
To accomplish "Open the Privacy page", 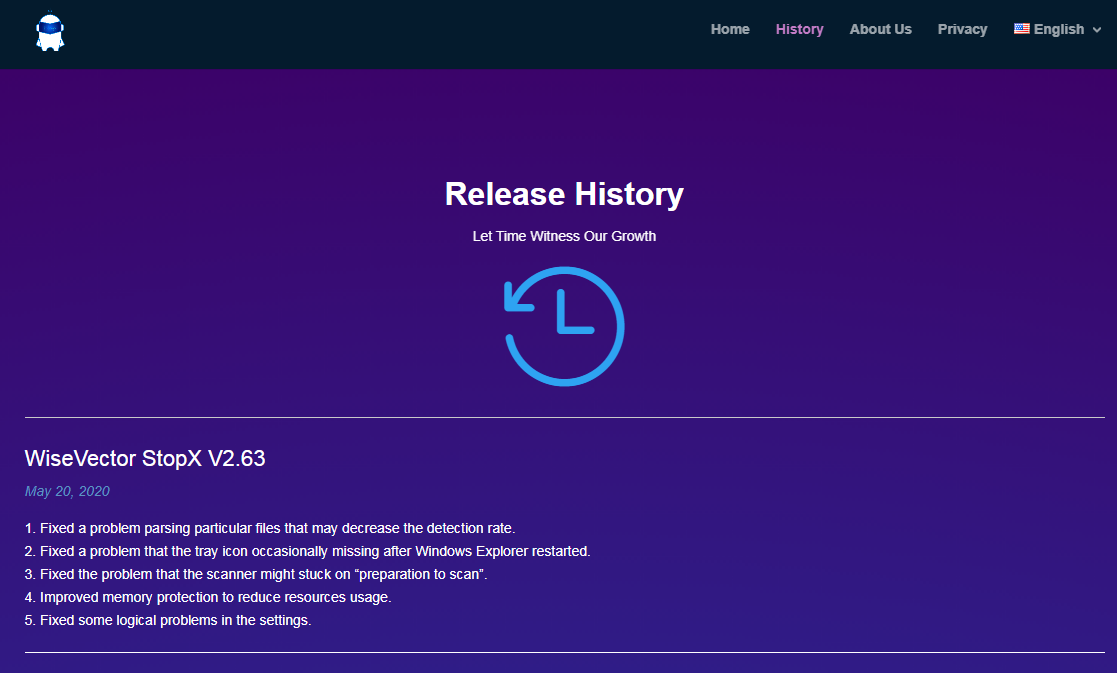I will coord(962,29).
